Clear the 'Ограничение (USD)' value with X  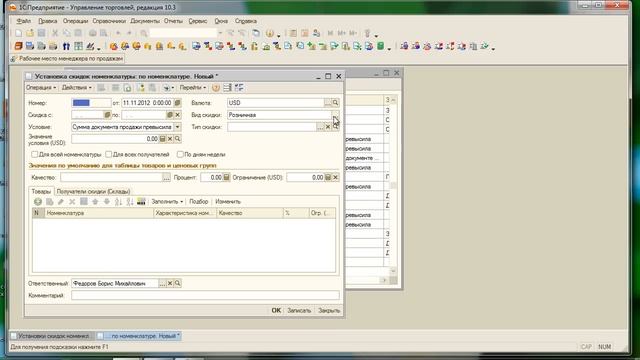pos(336,177)
